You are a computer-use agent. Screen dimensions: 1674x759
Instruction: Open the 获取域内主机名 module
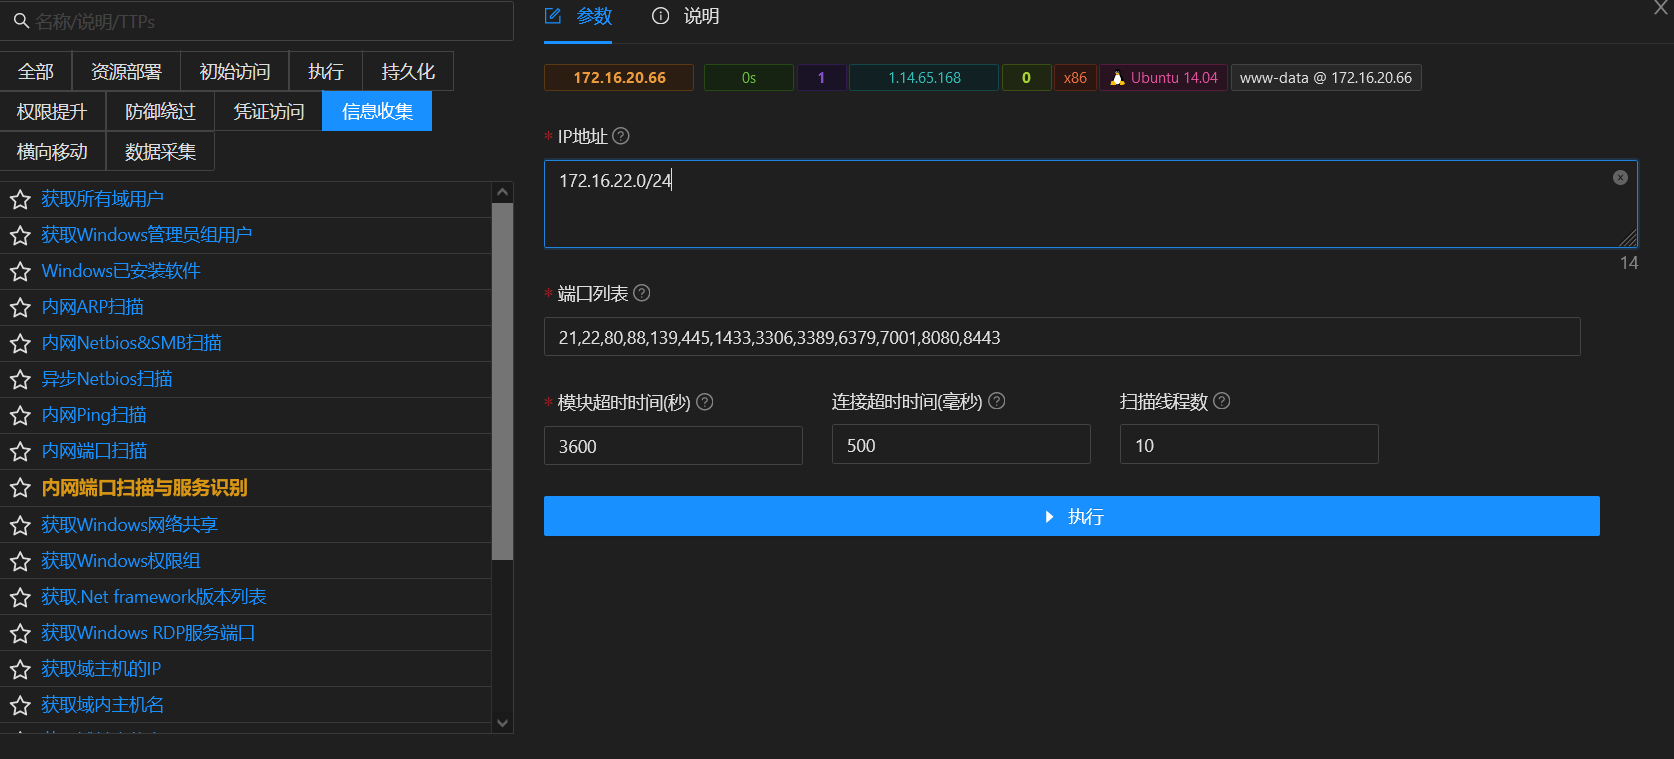[x=102, y=705]
